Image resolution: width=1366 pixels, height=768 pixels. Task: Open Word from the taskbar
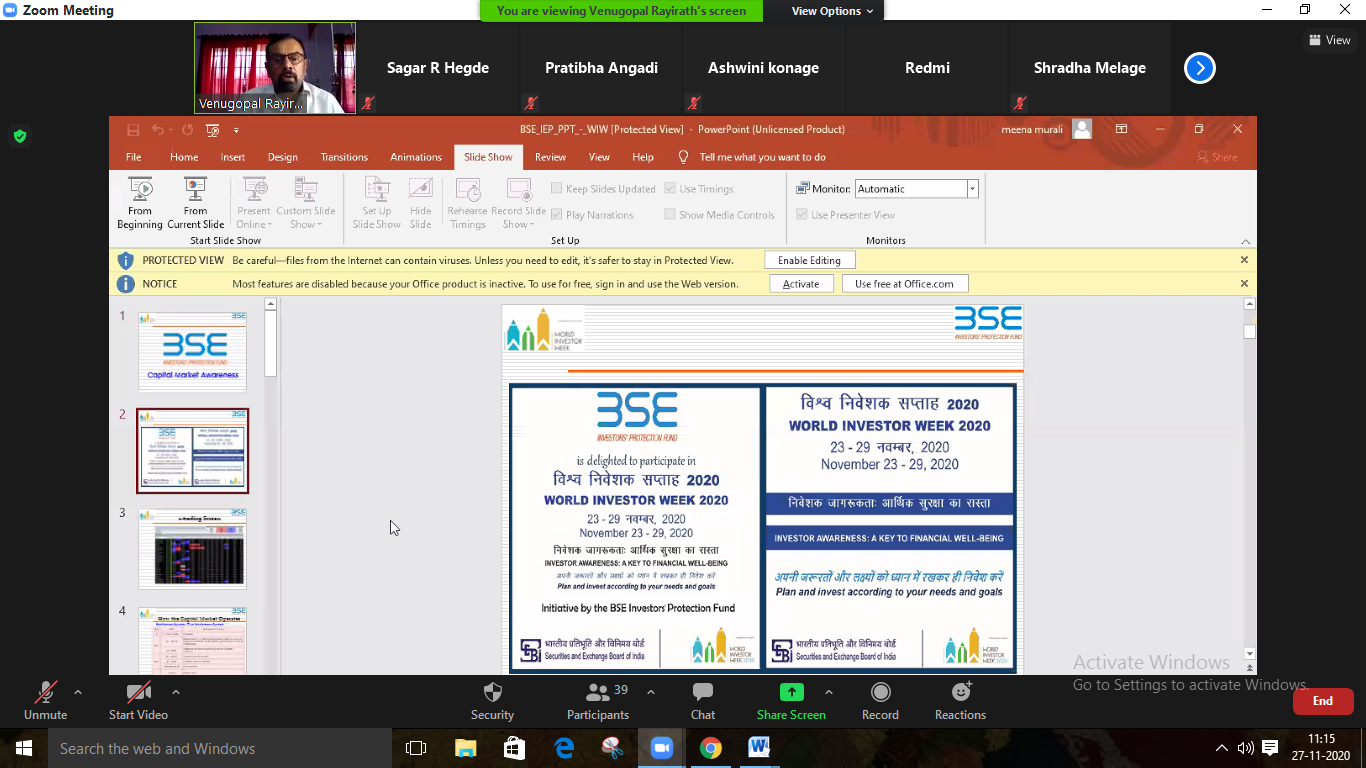pos(759,748)
